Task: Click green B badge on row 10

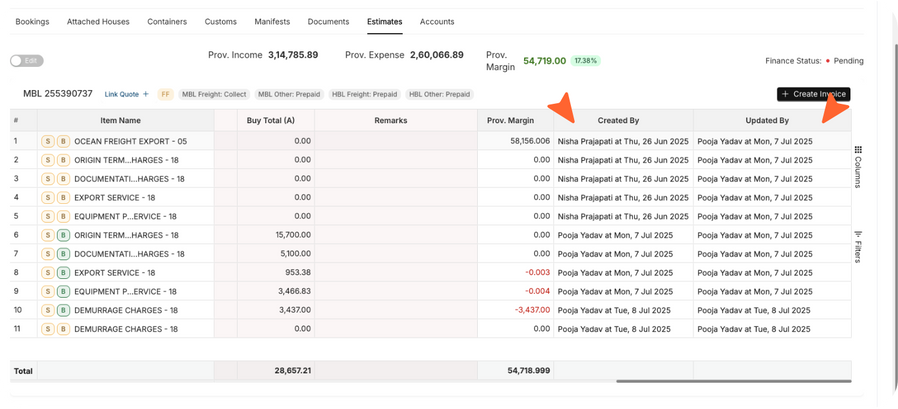Action: point(63,310)
